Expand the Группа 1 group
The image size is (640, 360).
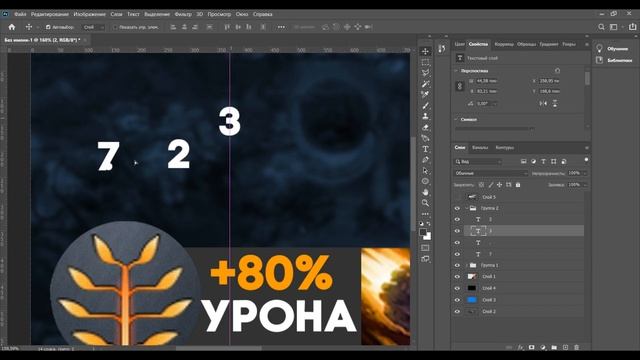[467, 265]
